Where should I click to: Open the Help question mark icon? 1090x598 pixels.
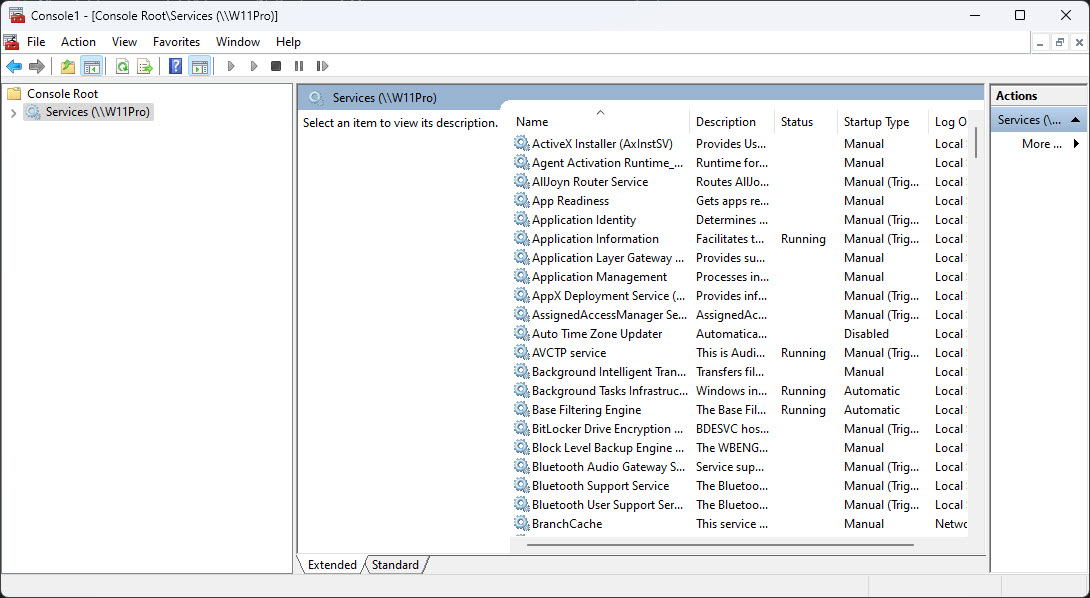[x=176, y=66]
